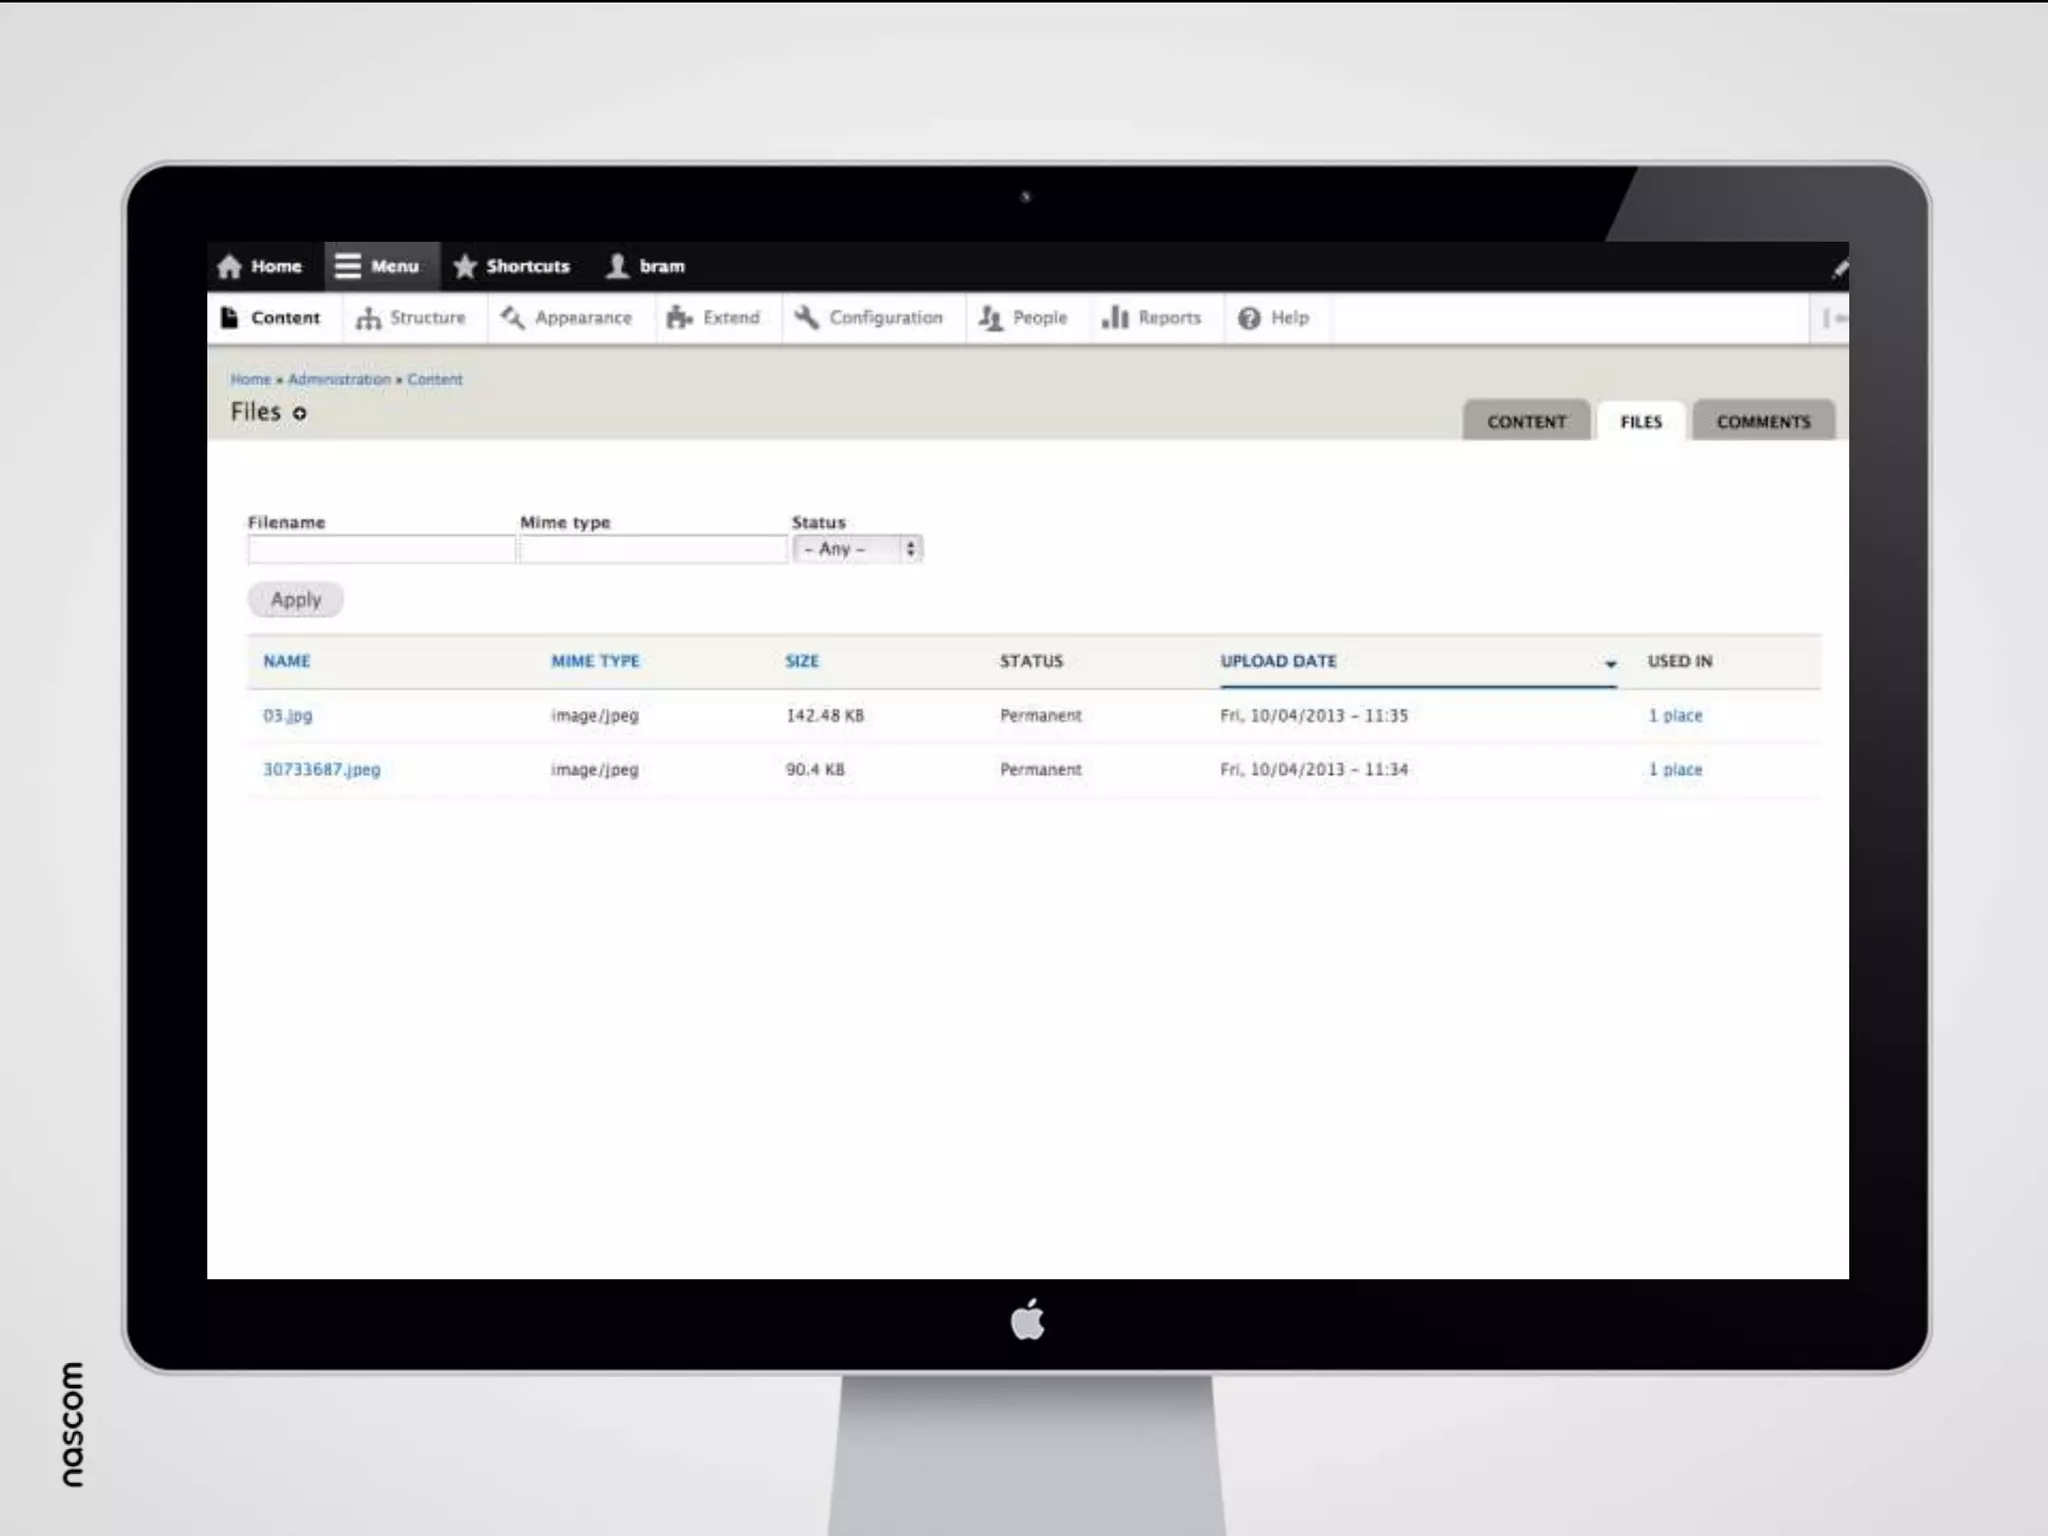Open the Administration breadcrumb link

(339, 380)
